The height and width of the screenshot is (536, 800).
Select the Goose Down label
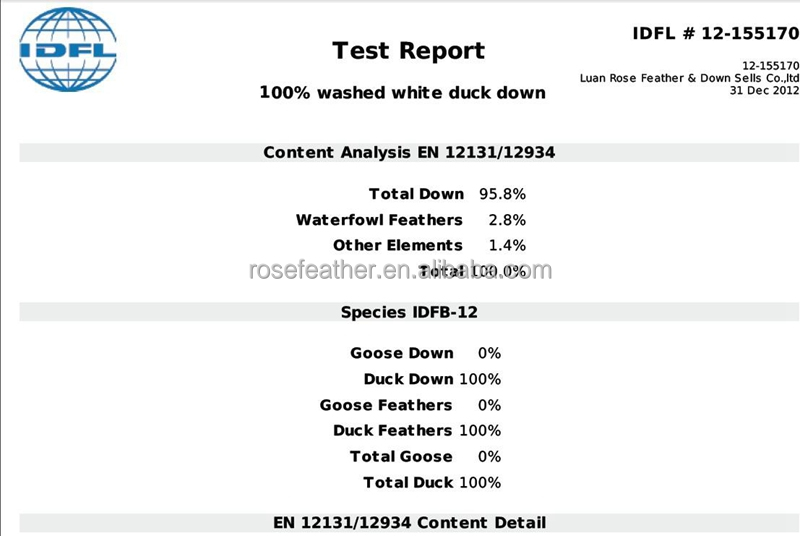point(402,353)
